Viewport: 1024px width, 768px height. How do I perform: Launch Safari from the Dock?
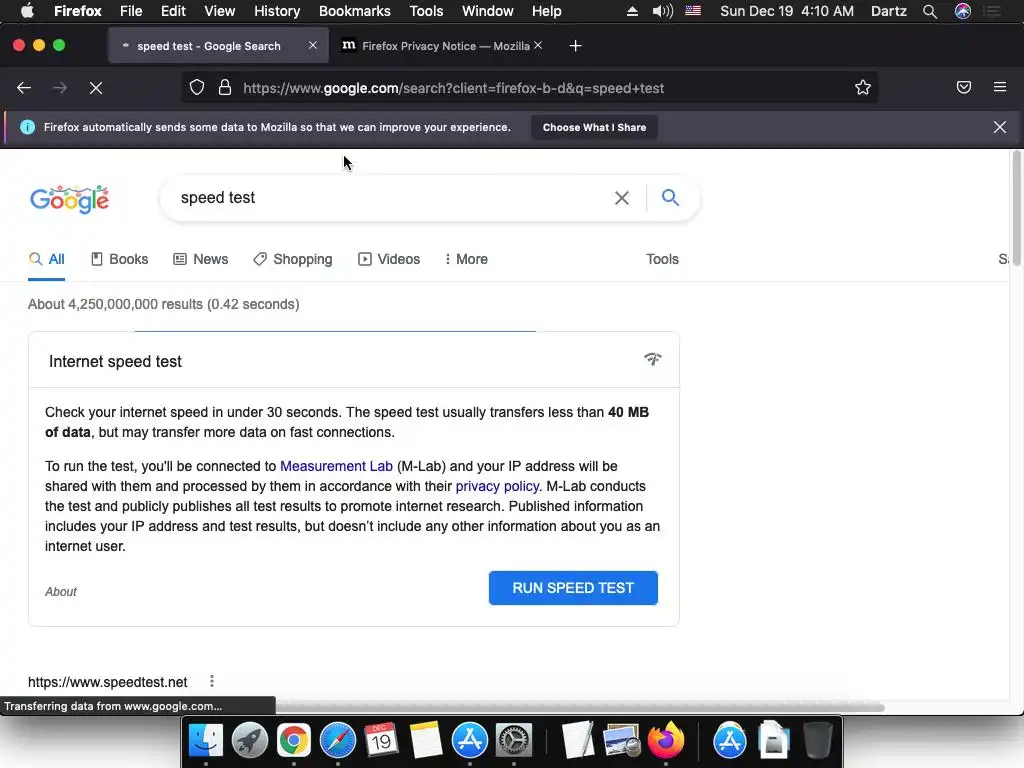338,740
